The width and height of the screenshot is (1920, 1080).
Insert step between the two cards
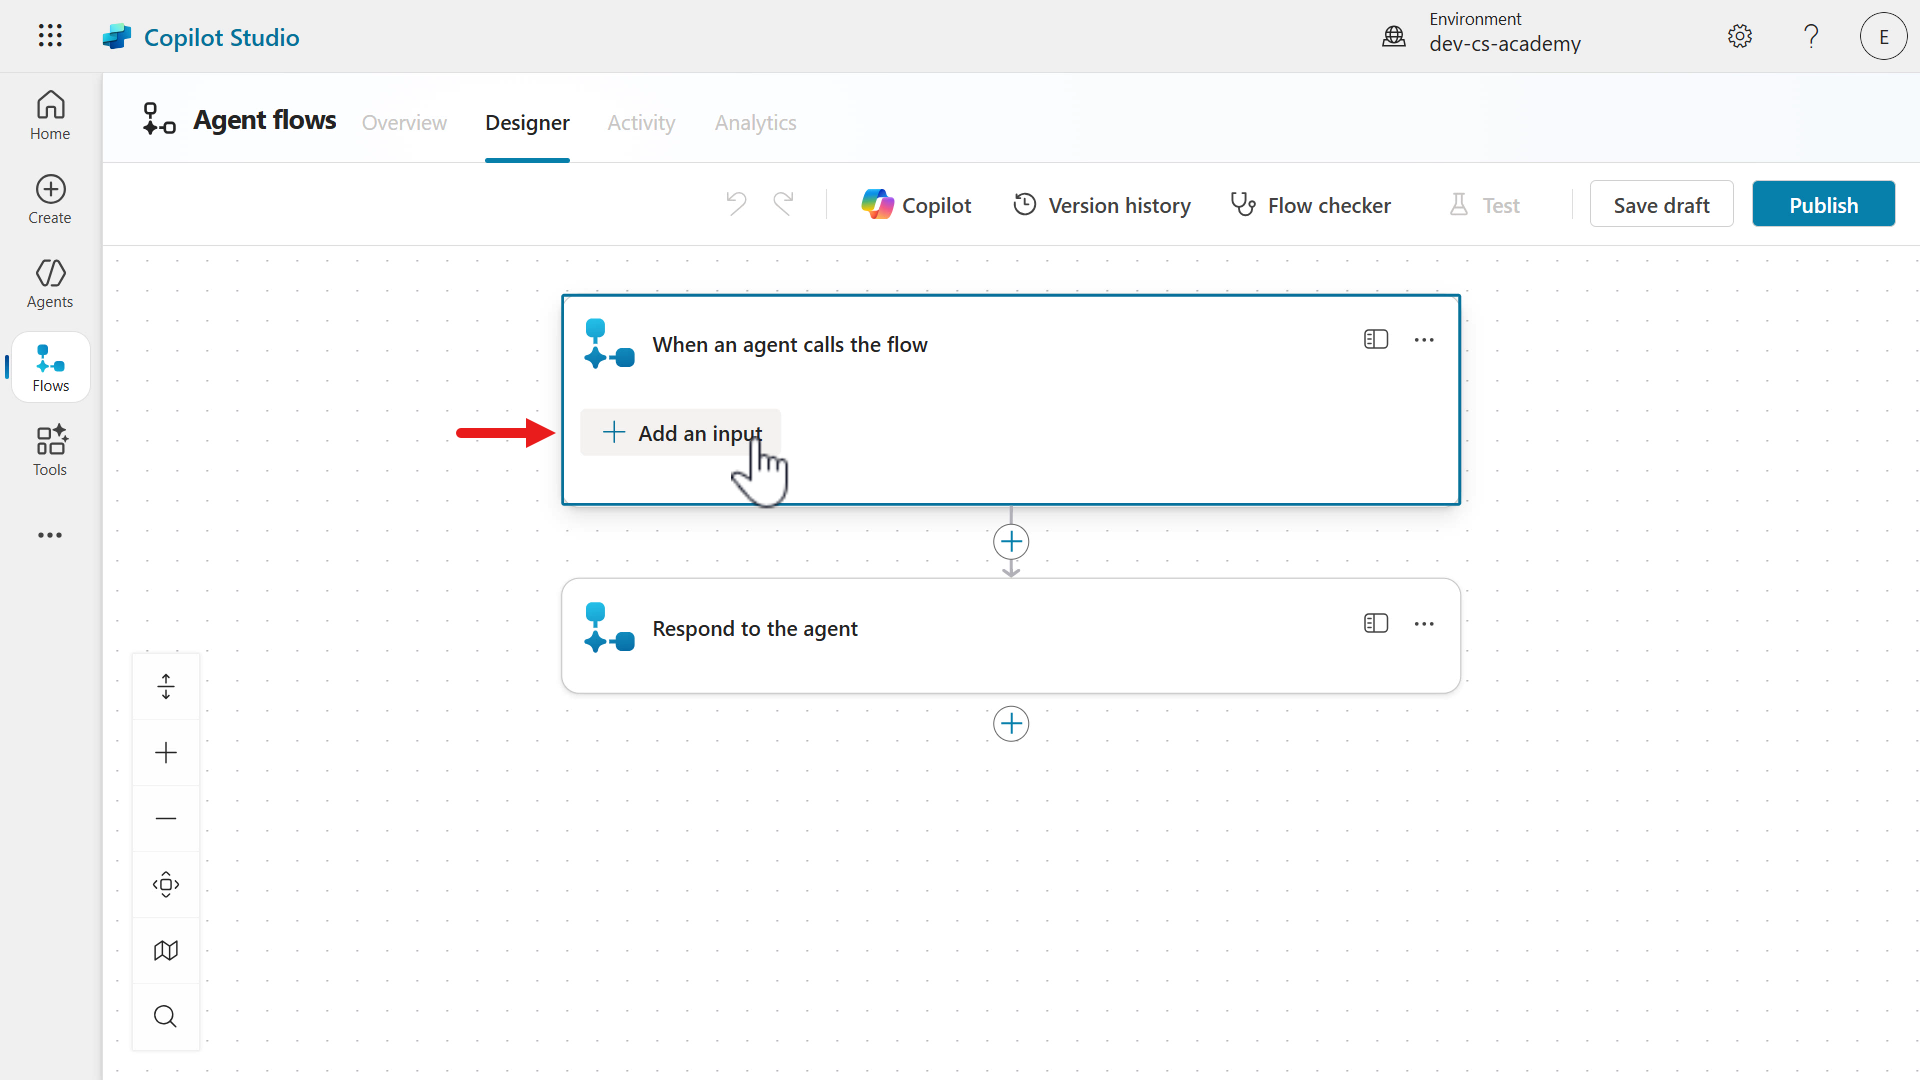tap(1011, 542)
